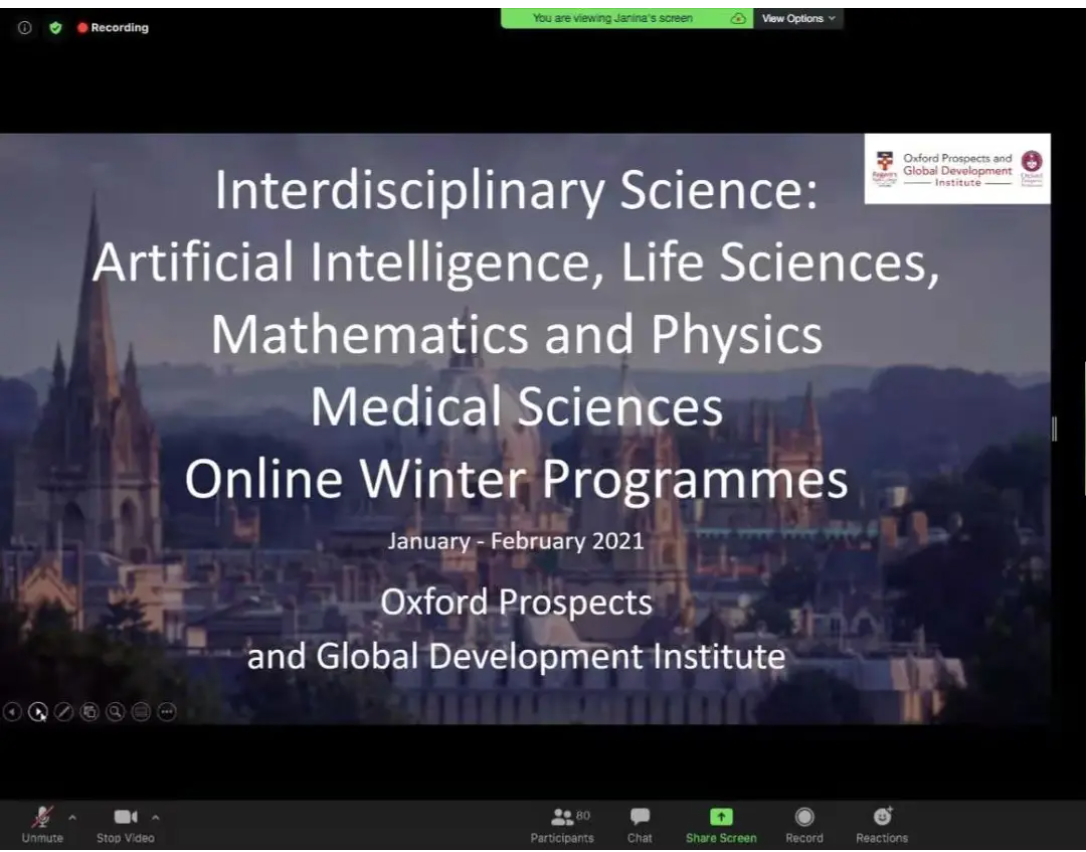Screen dimensions: 1086x852
Task: Click the "and Global Development Institute" text
Action: tap(517, 655)
